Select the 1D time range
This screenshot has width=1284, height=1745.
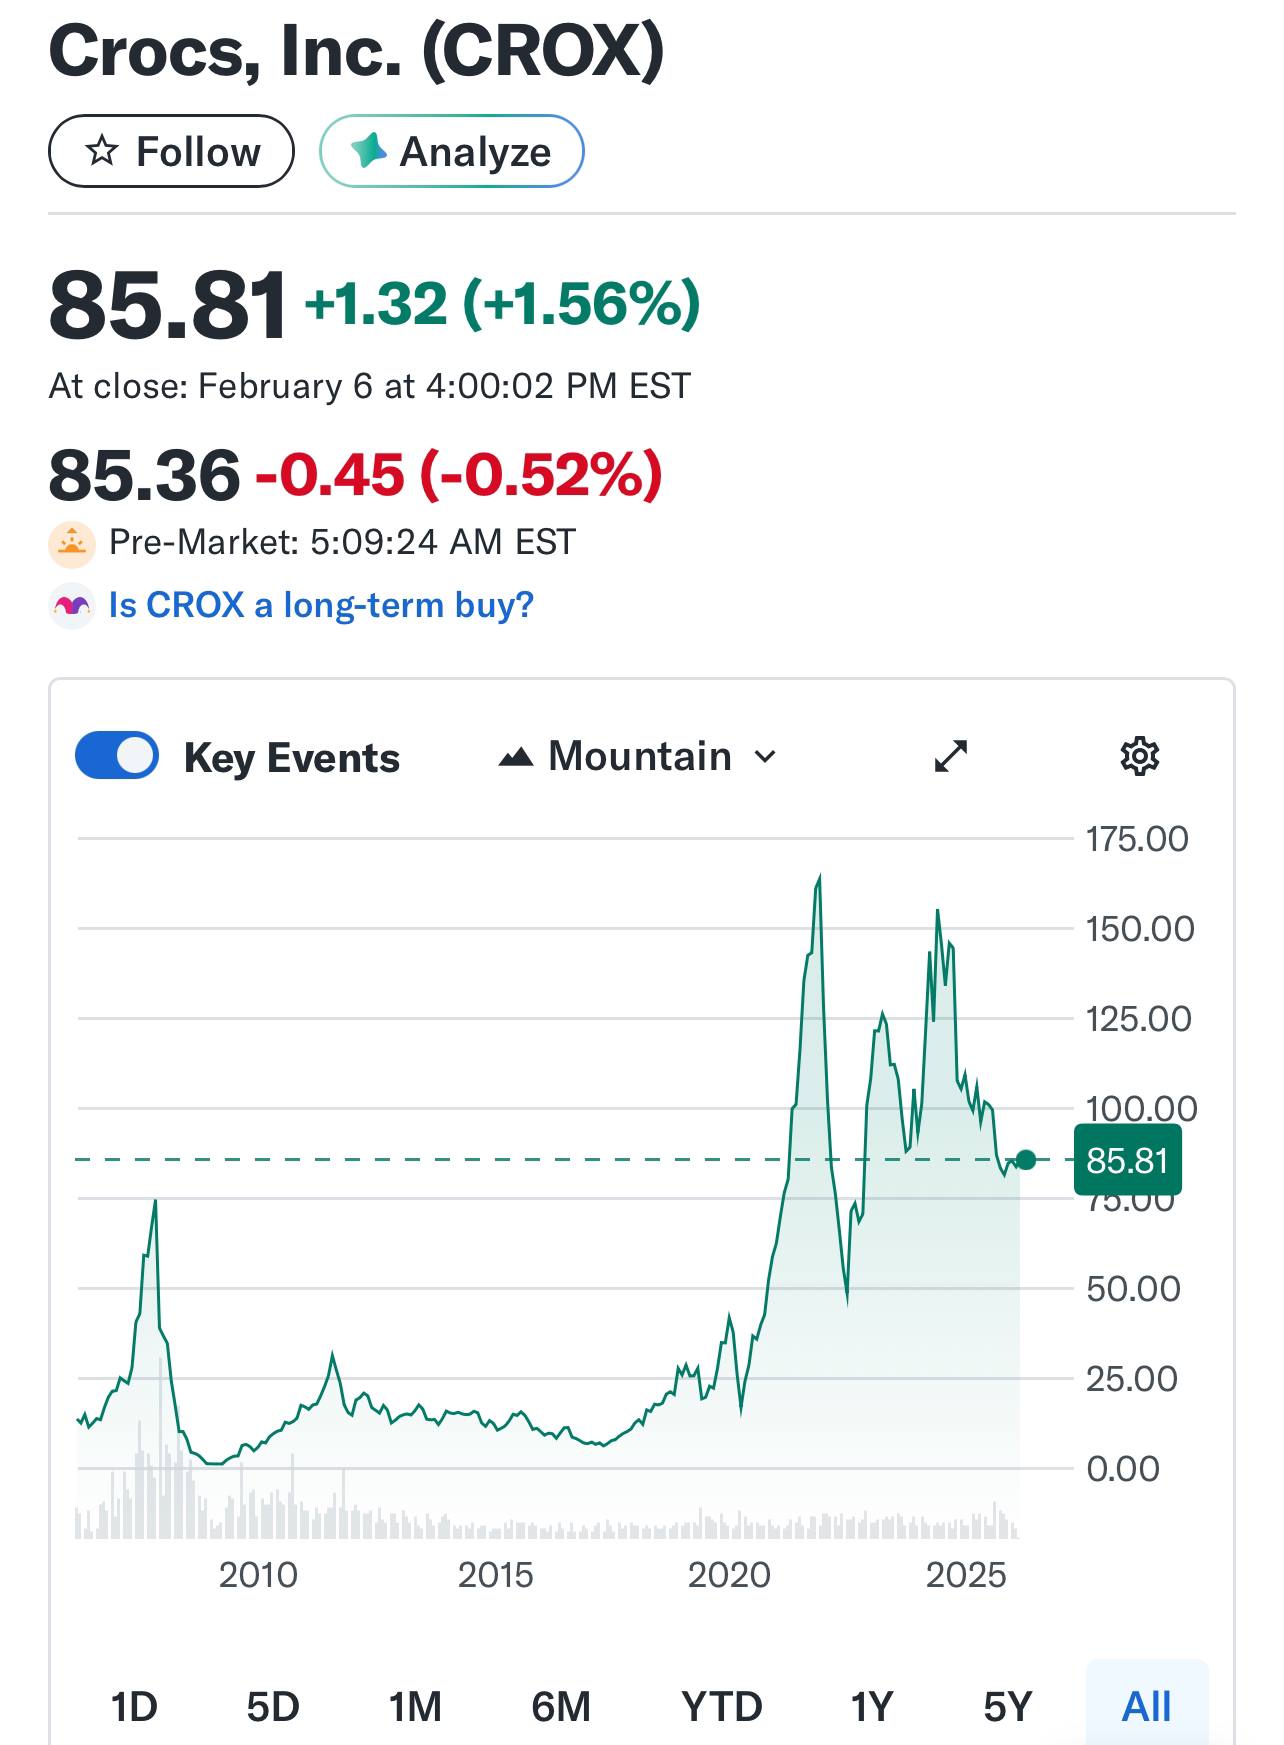pyautogui.click(x=134, y=1706)
